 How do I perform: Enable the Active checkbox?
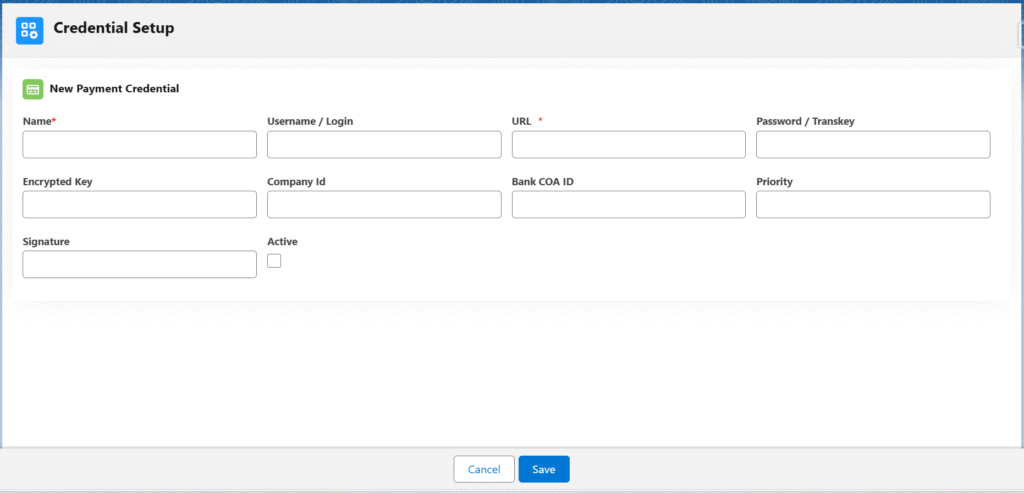click(274, 261)
